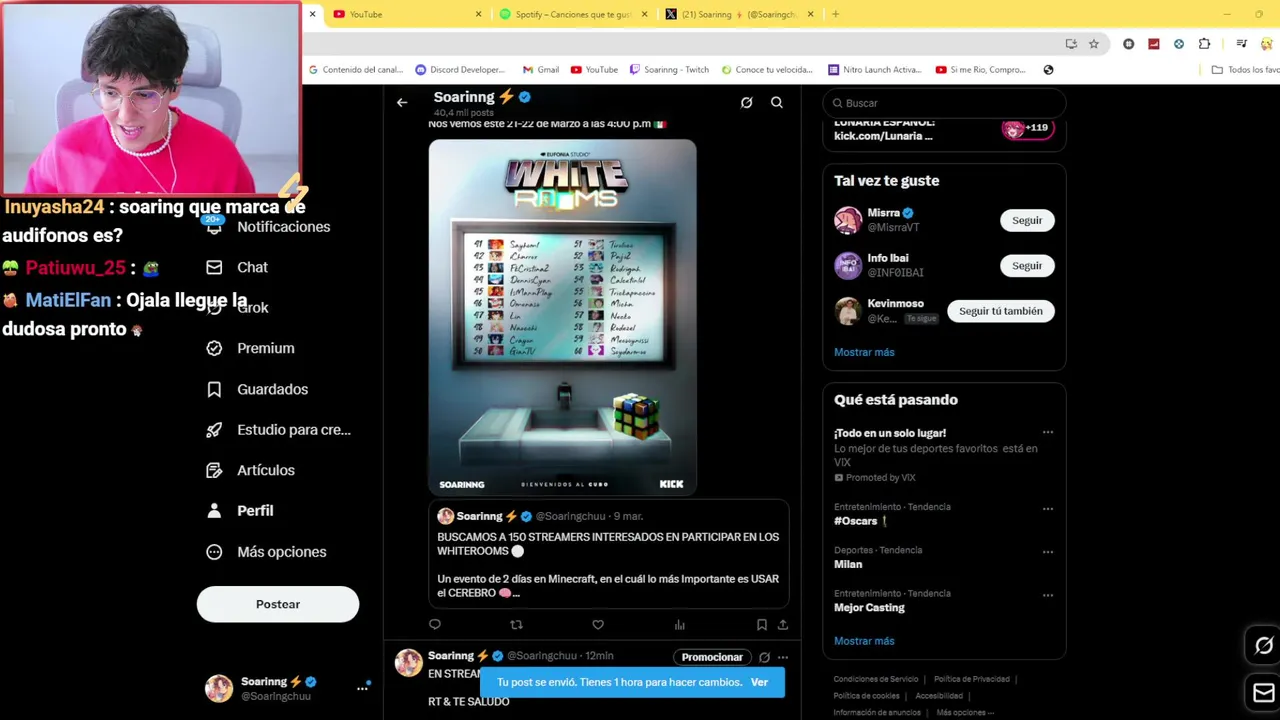Bookmark this page with the star icon
This screenshot has width=1280, height=720.
1094,44
